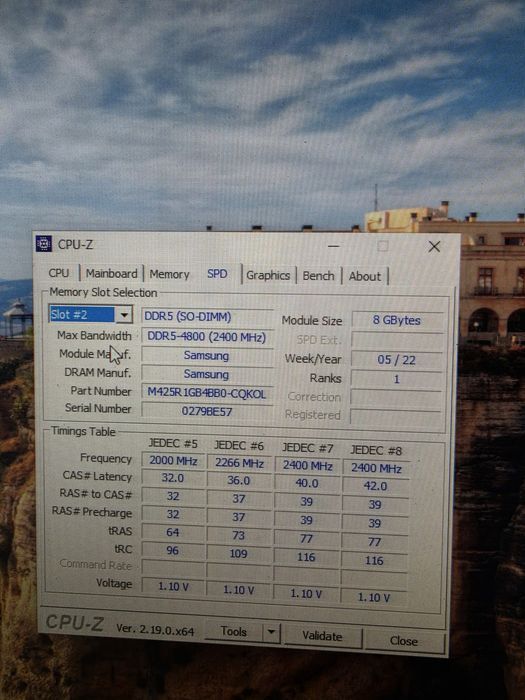Select the part number M425R1GB4BB0-CQKOL
This screenshot has height=700, width=525.
(207, 393)
